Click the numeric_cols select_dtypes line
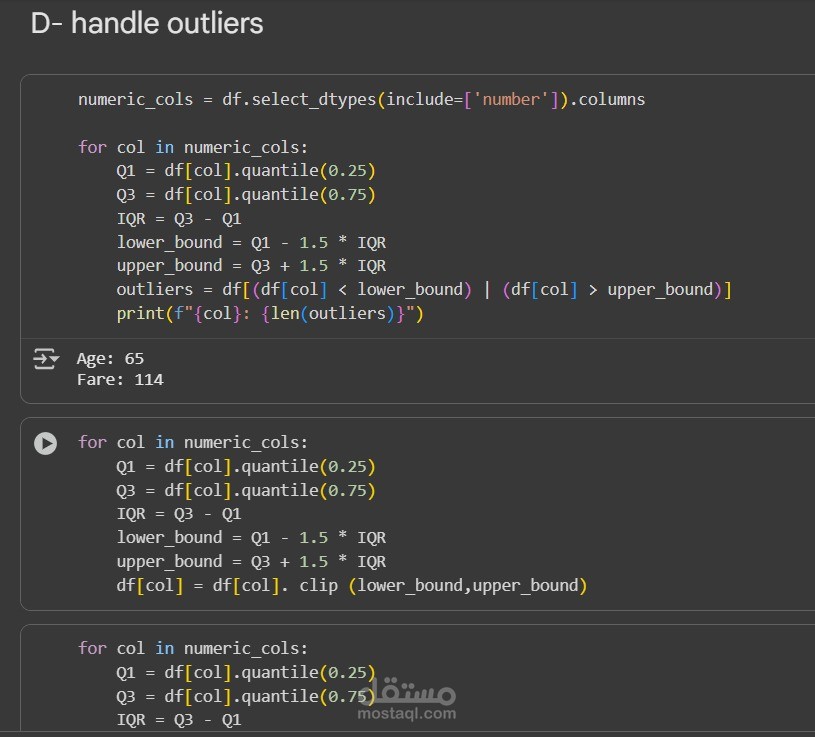Image resolution: width=815 pixels, height=737 pixels. click(361, 99)
